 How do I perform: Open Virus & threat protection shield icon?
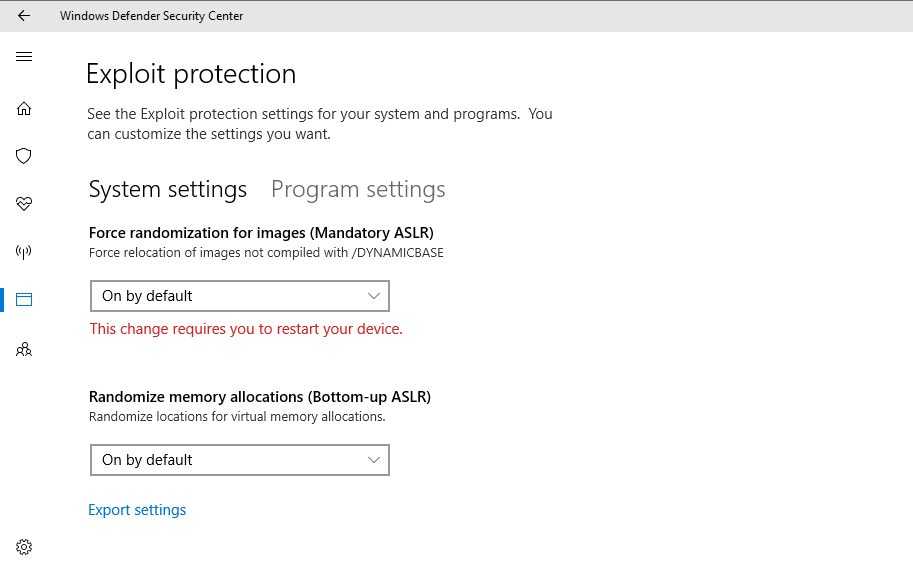click(24, 156)
